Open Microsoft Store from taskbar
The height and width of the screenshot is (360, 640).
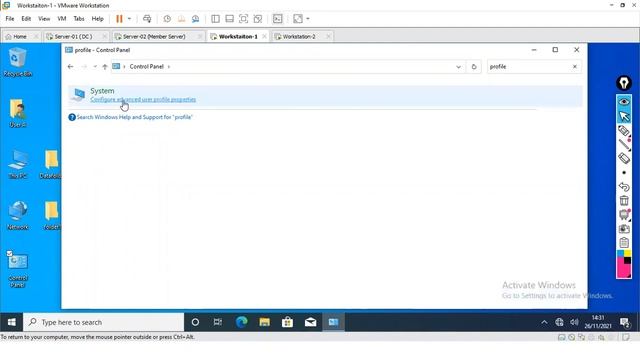287,322
